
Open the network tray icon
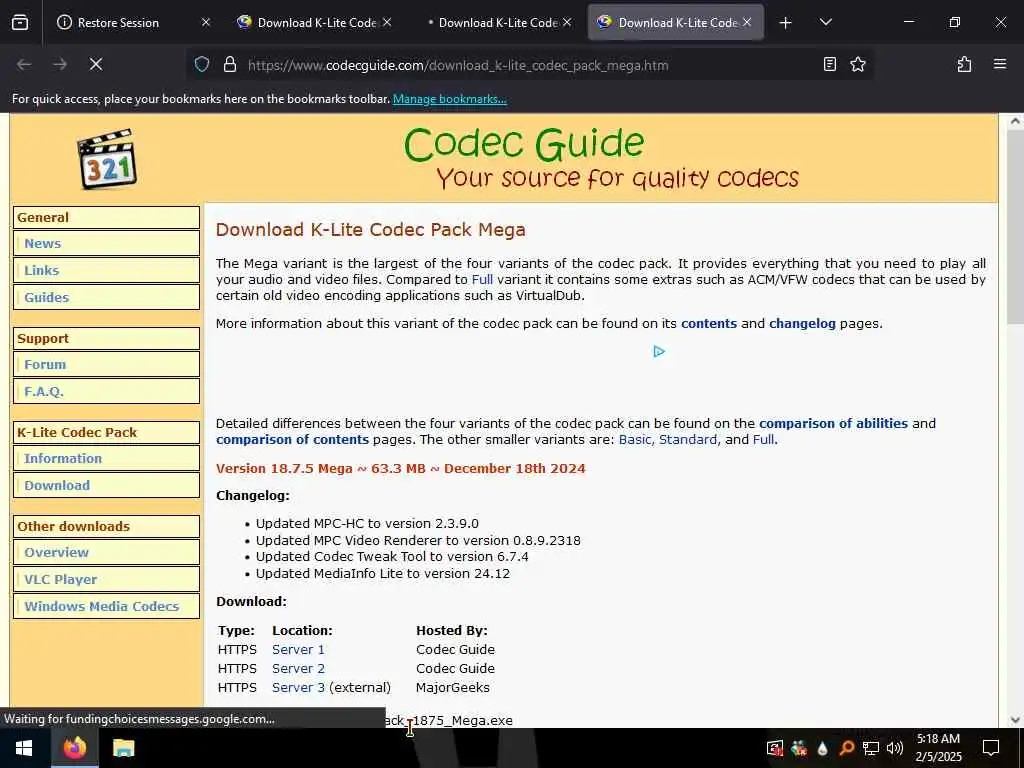pyautogui.click(x=871, y=748)
